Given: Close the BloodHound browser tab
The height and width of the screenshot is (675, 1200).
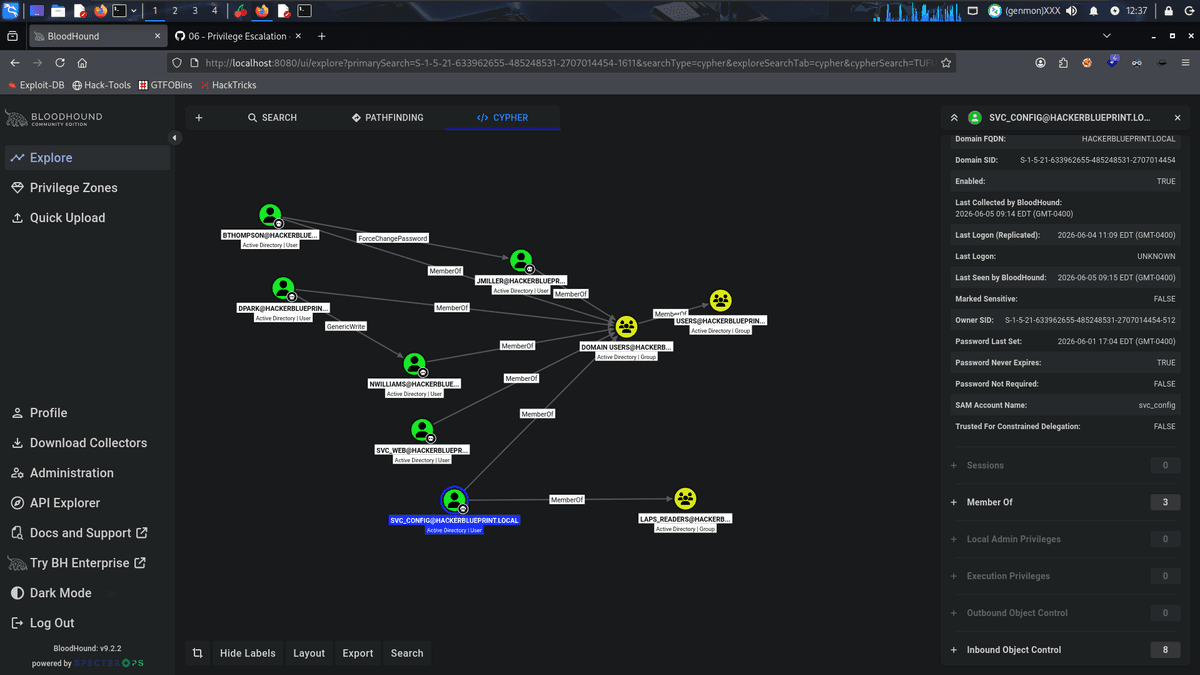Looking at the screenshot, I should tap(157, 36).
